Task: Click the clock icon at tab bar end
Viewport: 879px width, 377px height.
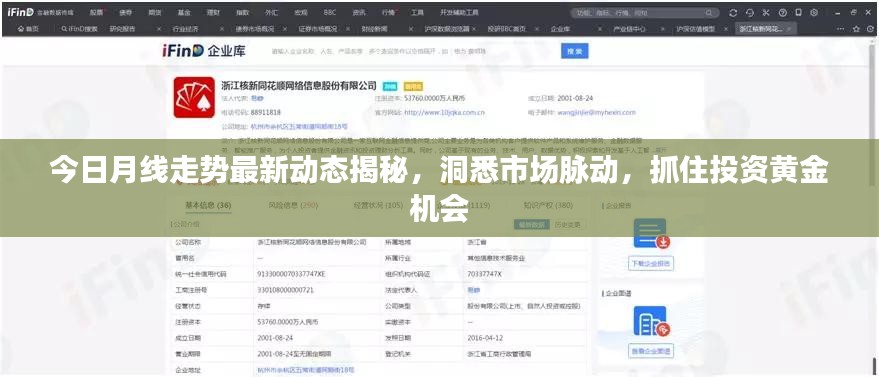Action: 871,29
